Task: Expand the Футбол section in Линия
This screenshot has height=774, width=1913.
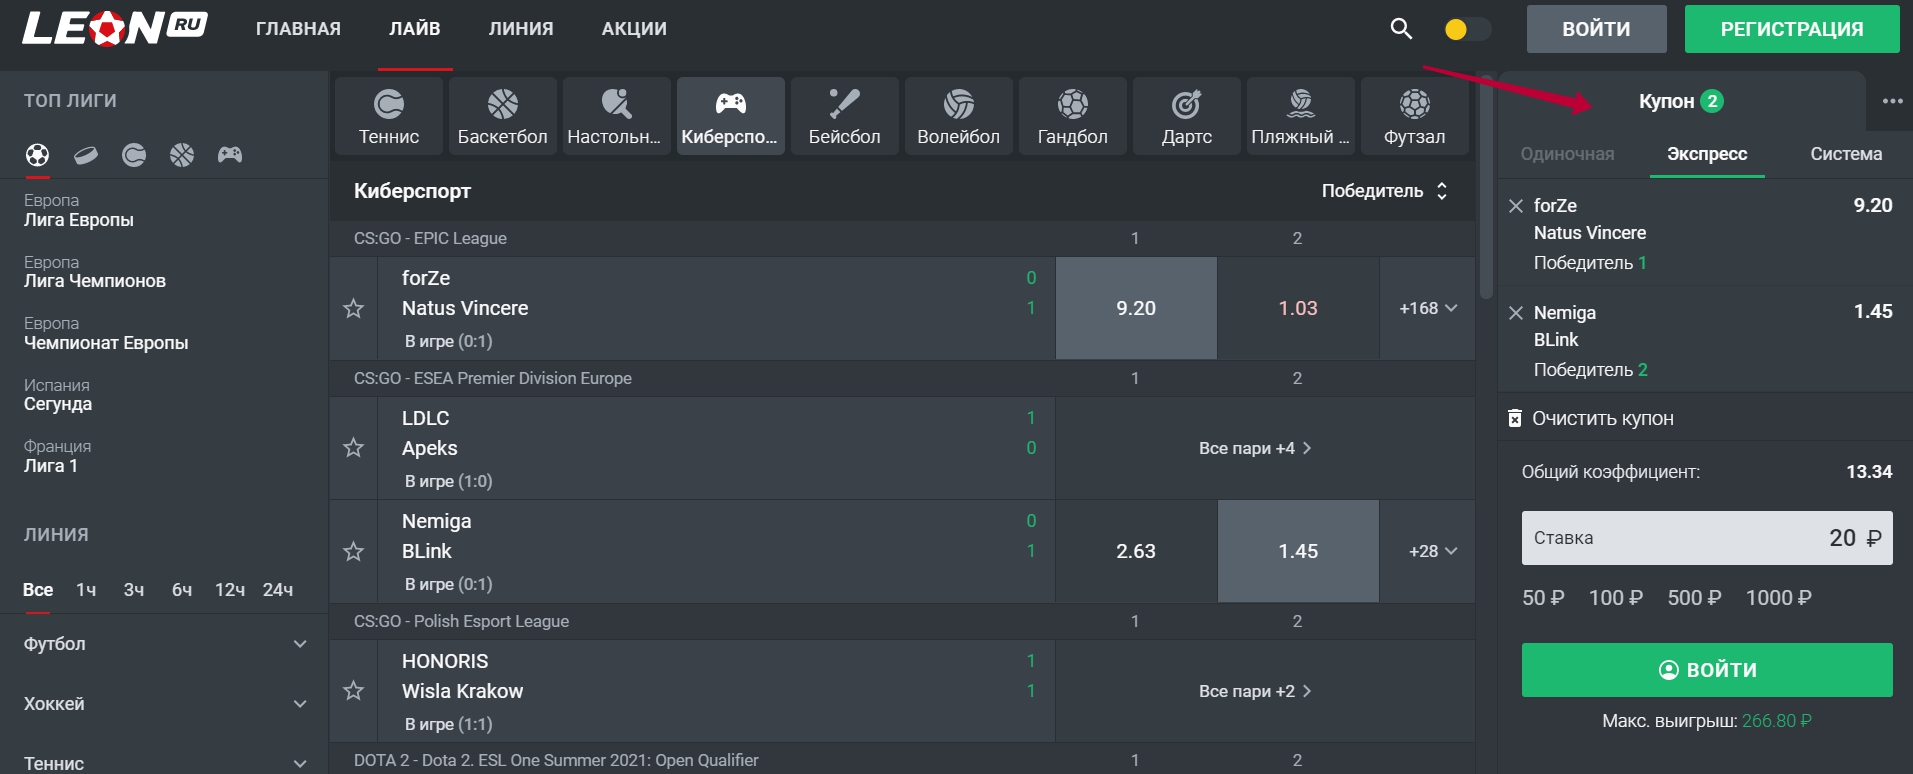Action: [x=165, y=644]
